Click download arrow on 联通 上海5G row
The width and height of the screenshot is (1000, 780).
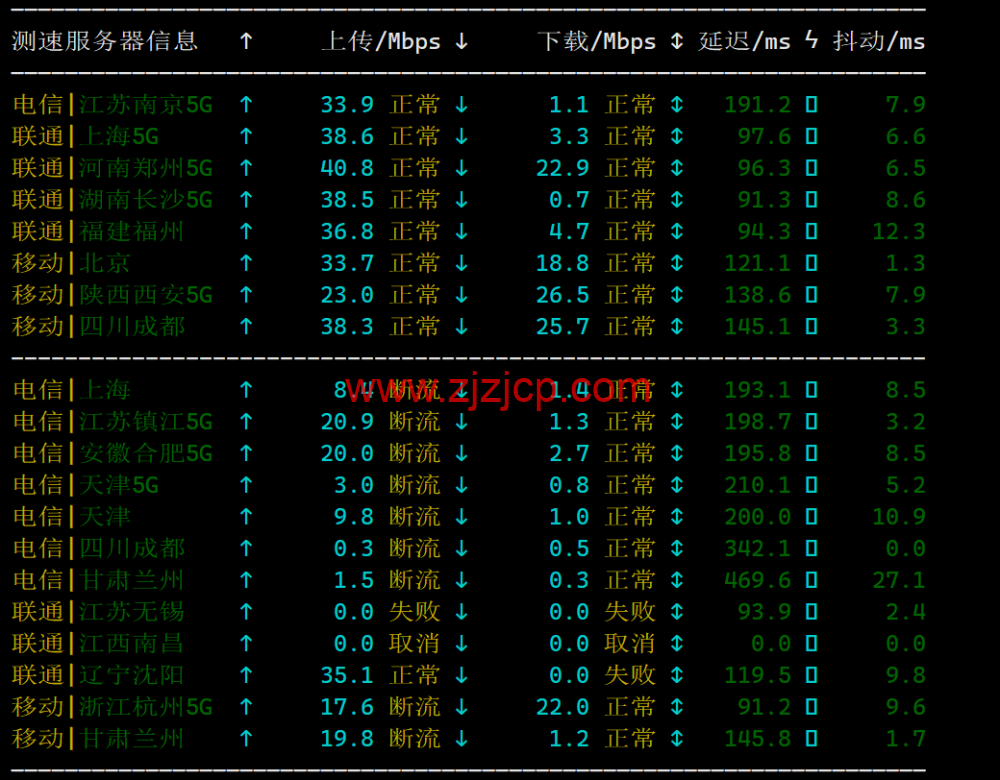click(x=462, y=136)
